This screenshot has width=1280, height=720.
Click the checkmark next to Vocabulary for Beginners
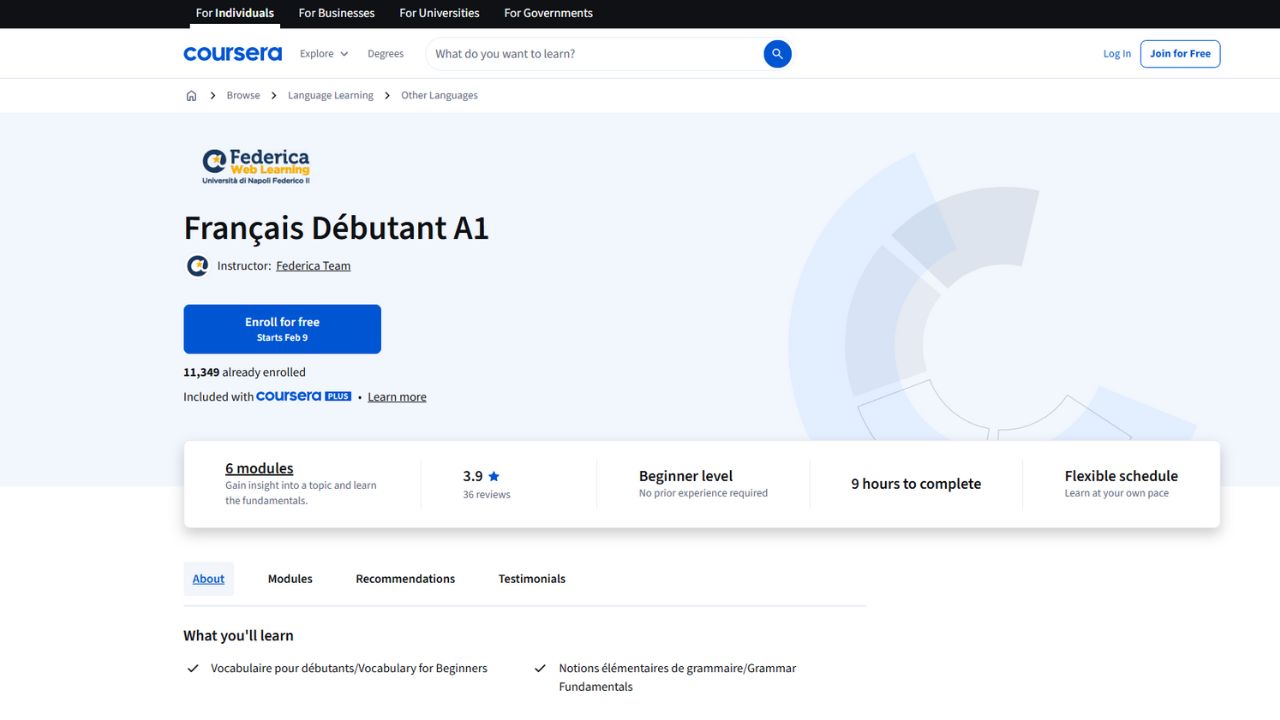(193, 668)
